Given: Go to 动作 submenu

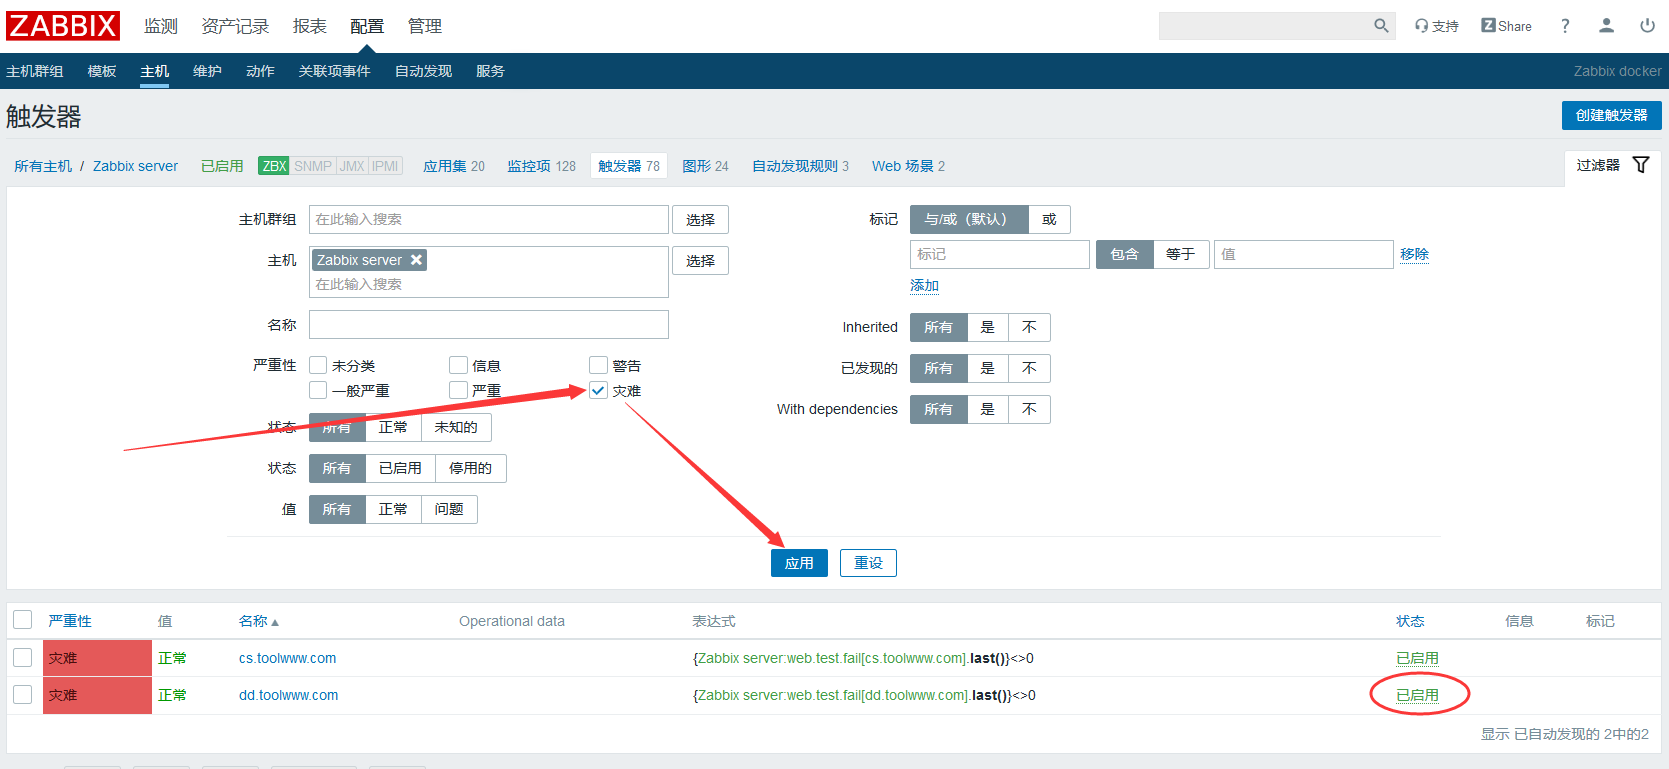Looking at the screenshot, I should point(260,71).
